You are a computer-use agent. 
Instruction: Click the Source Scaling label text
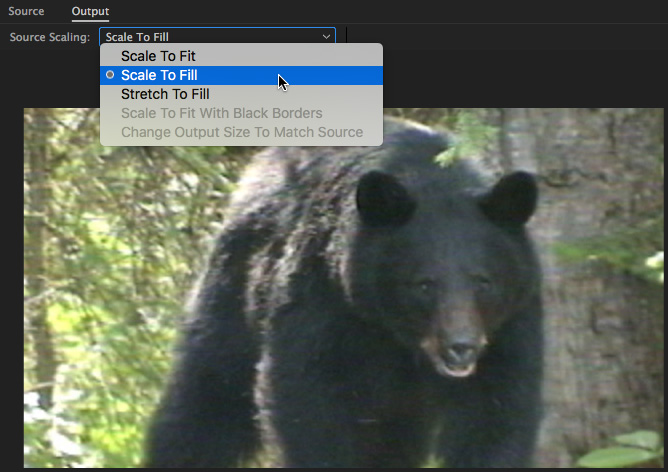click(50, 37)
